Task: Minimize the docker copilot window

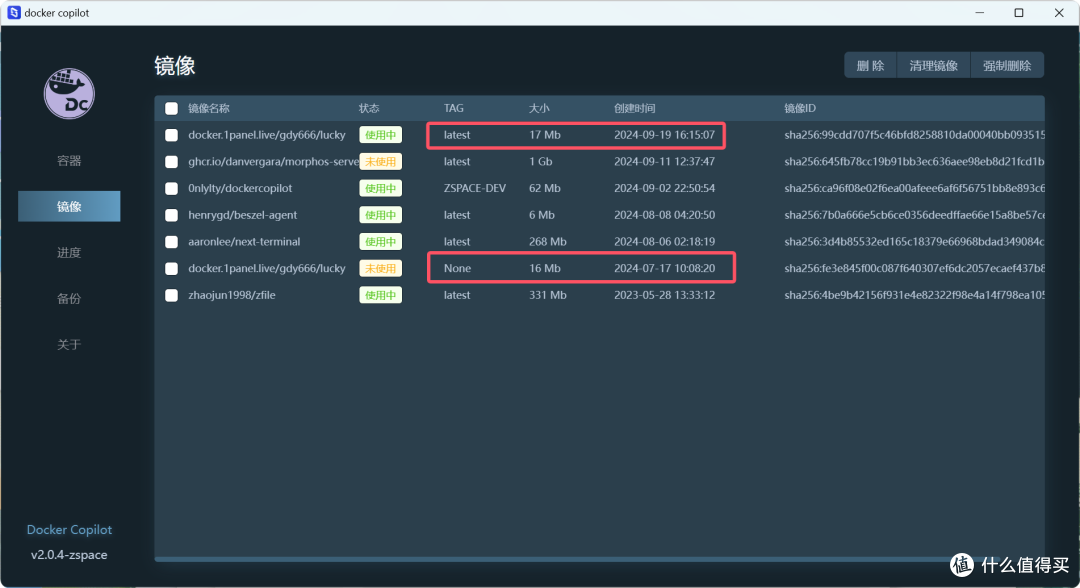Action: pos(979,12)
